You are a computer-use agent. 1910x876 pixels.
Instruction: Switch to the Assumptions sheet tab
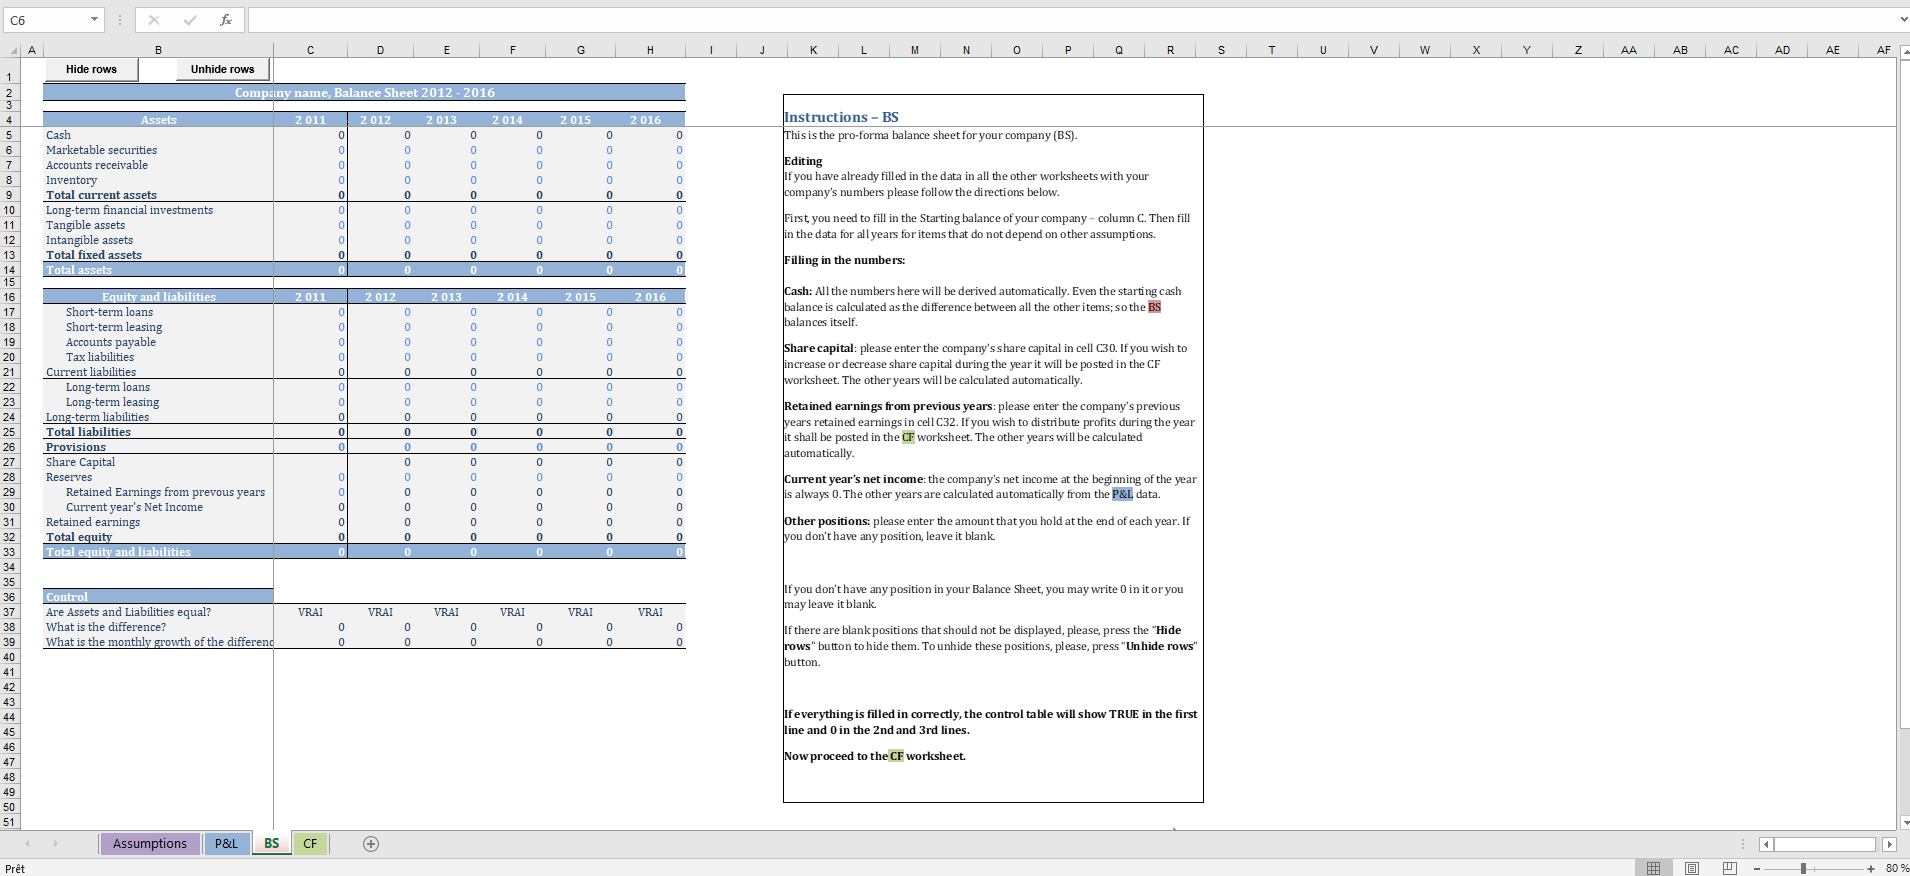pos(150,844)
